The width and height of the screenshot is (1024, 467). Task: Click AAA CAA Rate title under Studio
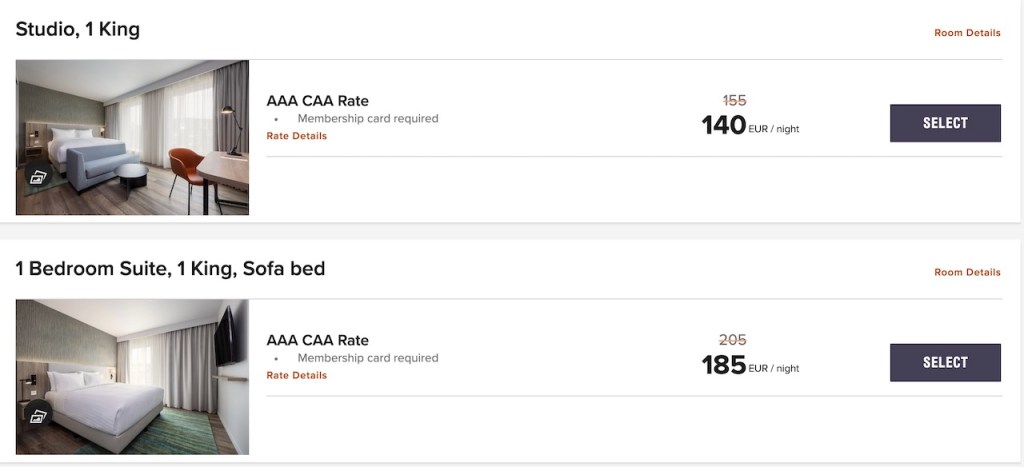click(x=317, y=100)
